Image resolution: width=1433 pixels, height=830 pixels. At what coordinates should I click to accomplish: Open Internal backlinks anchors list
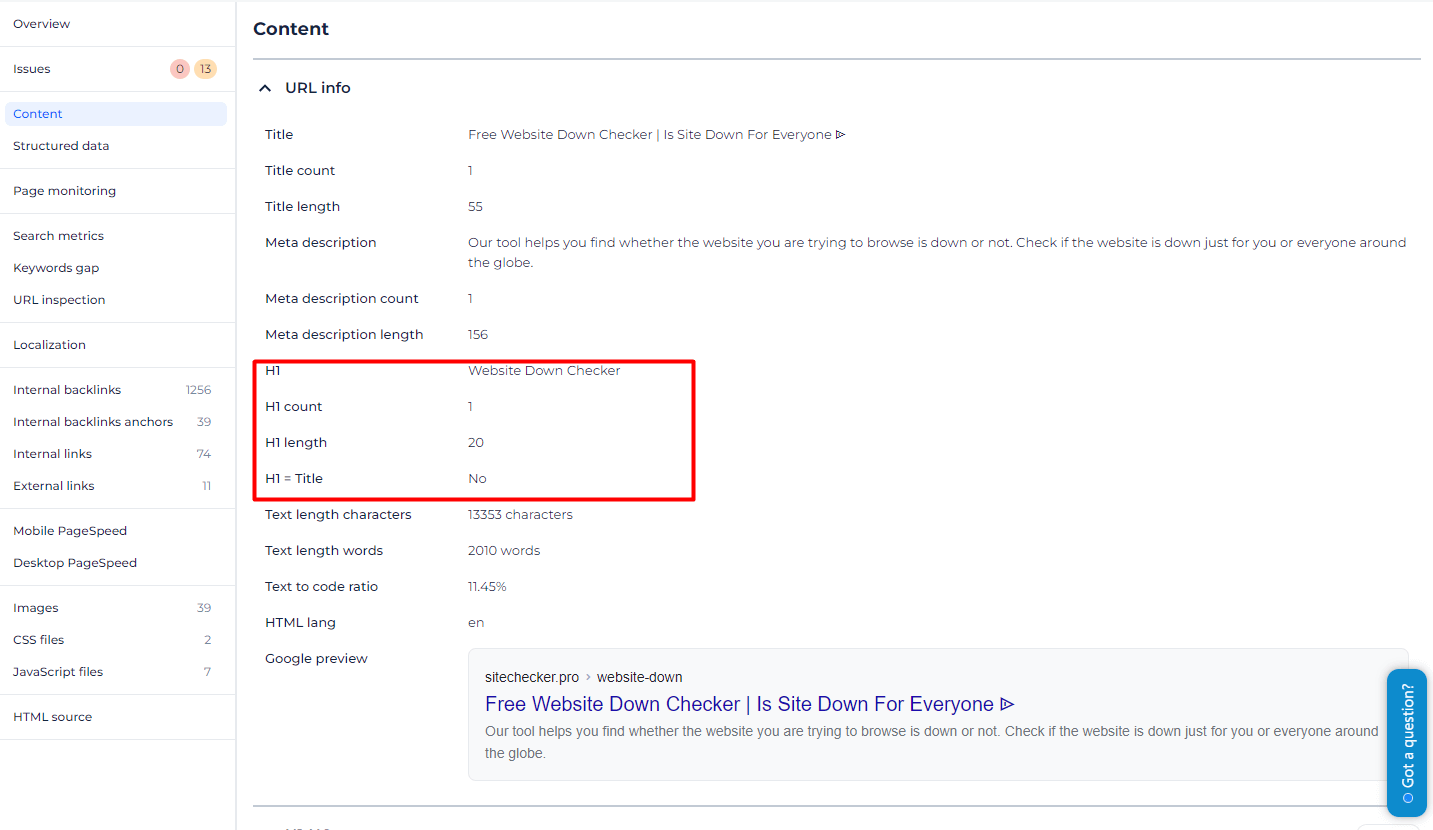pos(93,422)
